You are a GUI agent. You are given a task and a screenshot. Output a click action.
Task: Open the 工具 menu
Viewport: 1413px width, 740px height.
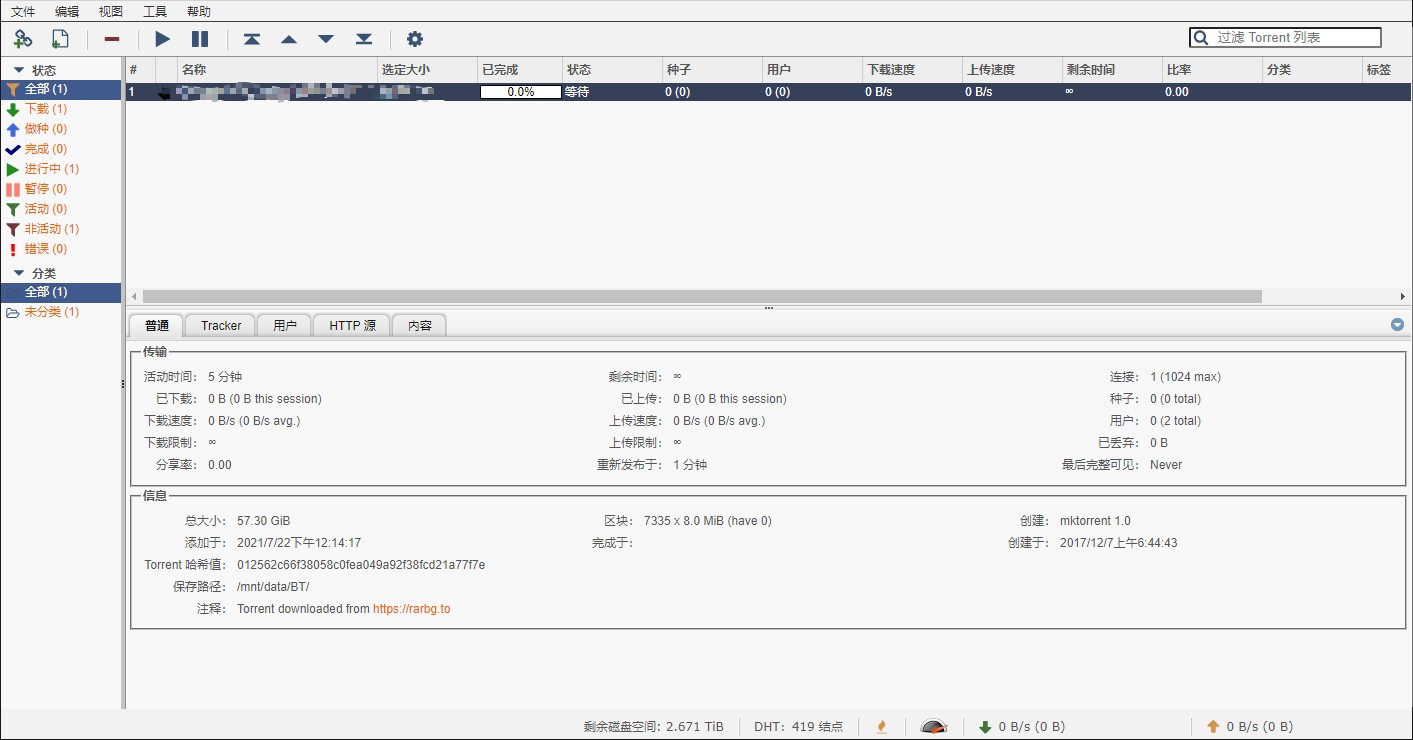pos(155,12)
